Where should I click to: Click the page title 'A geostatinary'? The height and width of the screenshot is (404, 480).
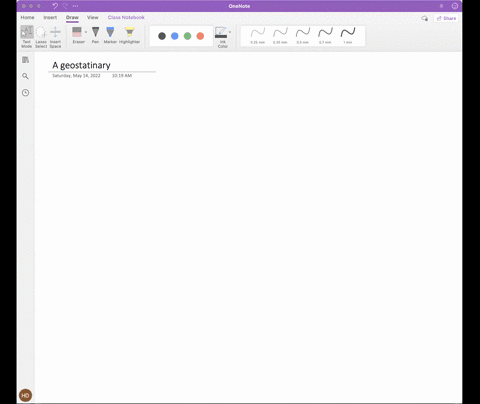(x=81, y=65)
